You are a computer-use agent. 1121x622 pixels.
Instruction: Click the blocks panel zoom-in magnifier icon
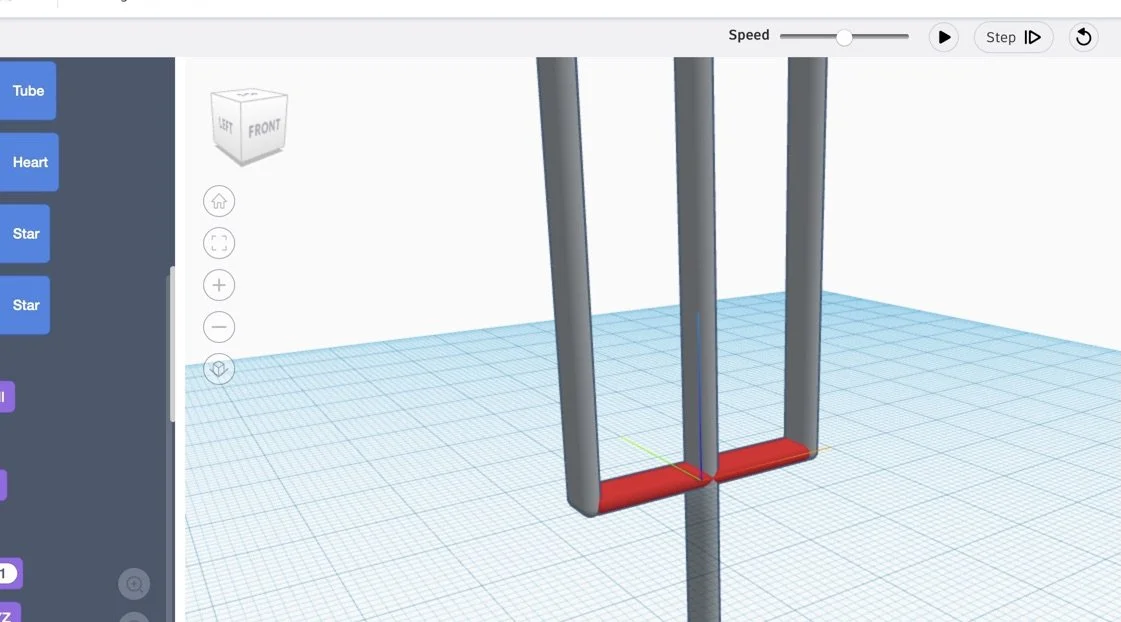(134, 584)
